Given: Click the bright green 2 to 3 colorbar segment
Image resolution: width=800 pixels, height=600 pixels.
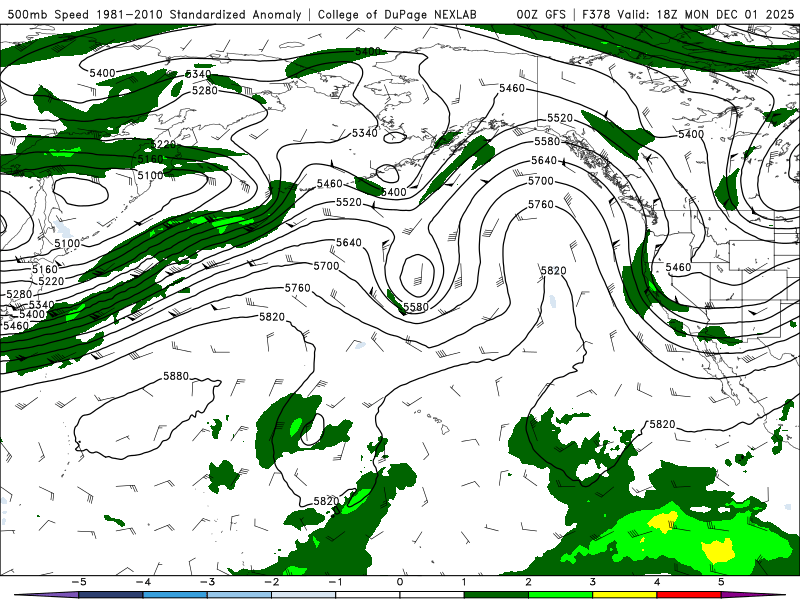Looking at the screenshot, I should [560, 595].
